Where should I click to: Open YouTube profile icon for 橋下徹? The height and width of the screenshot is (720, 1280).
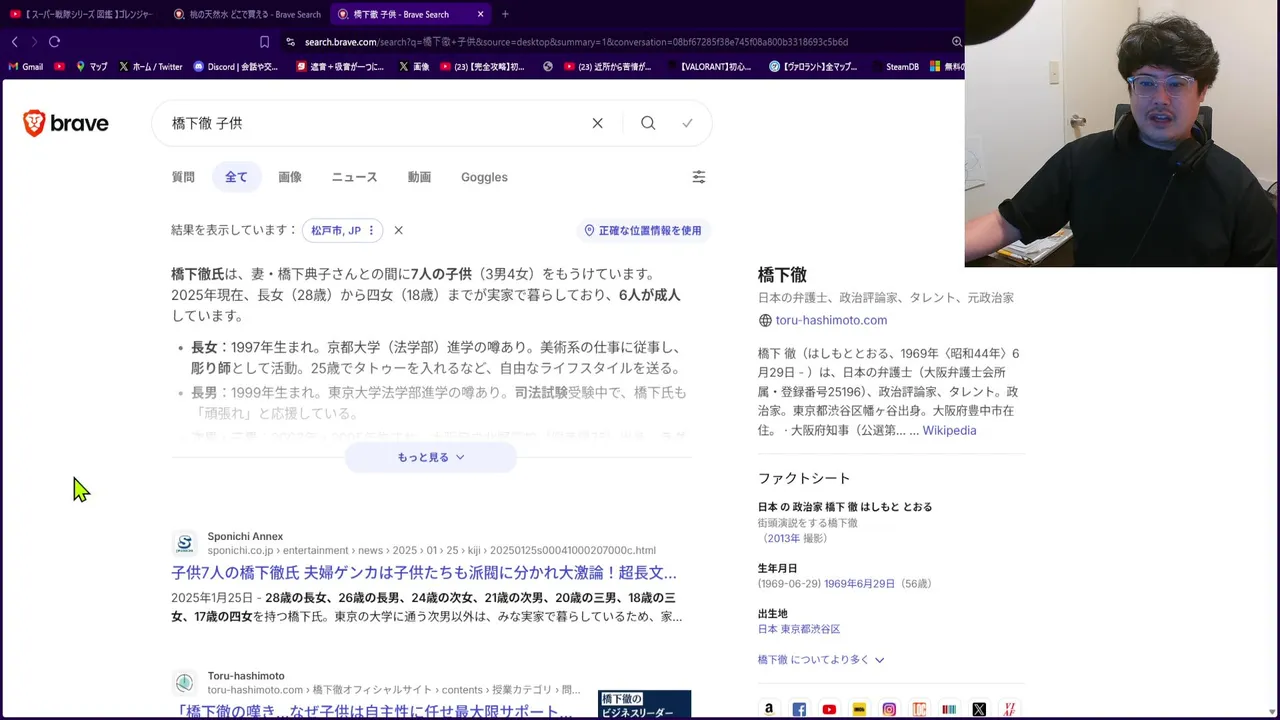829,709
